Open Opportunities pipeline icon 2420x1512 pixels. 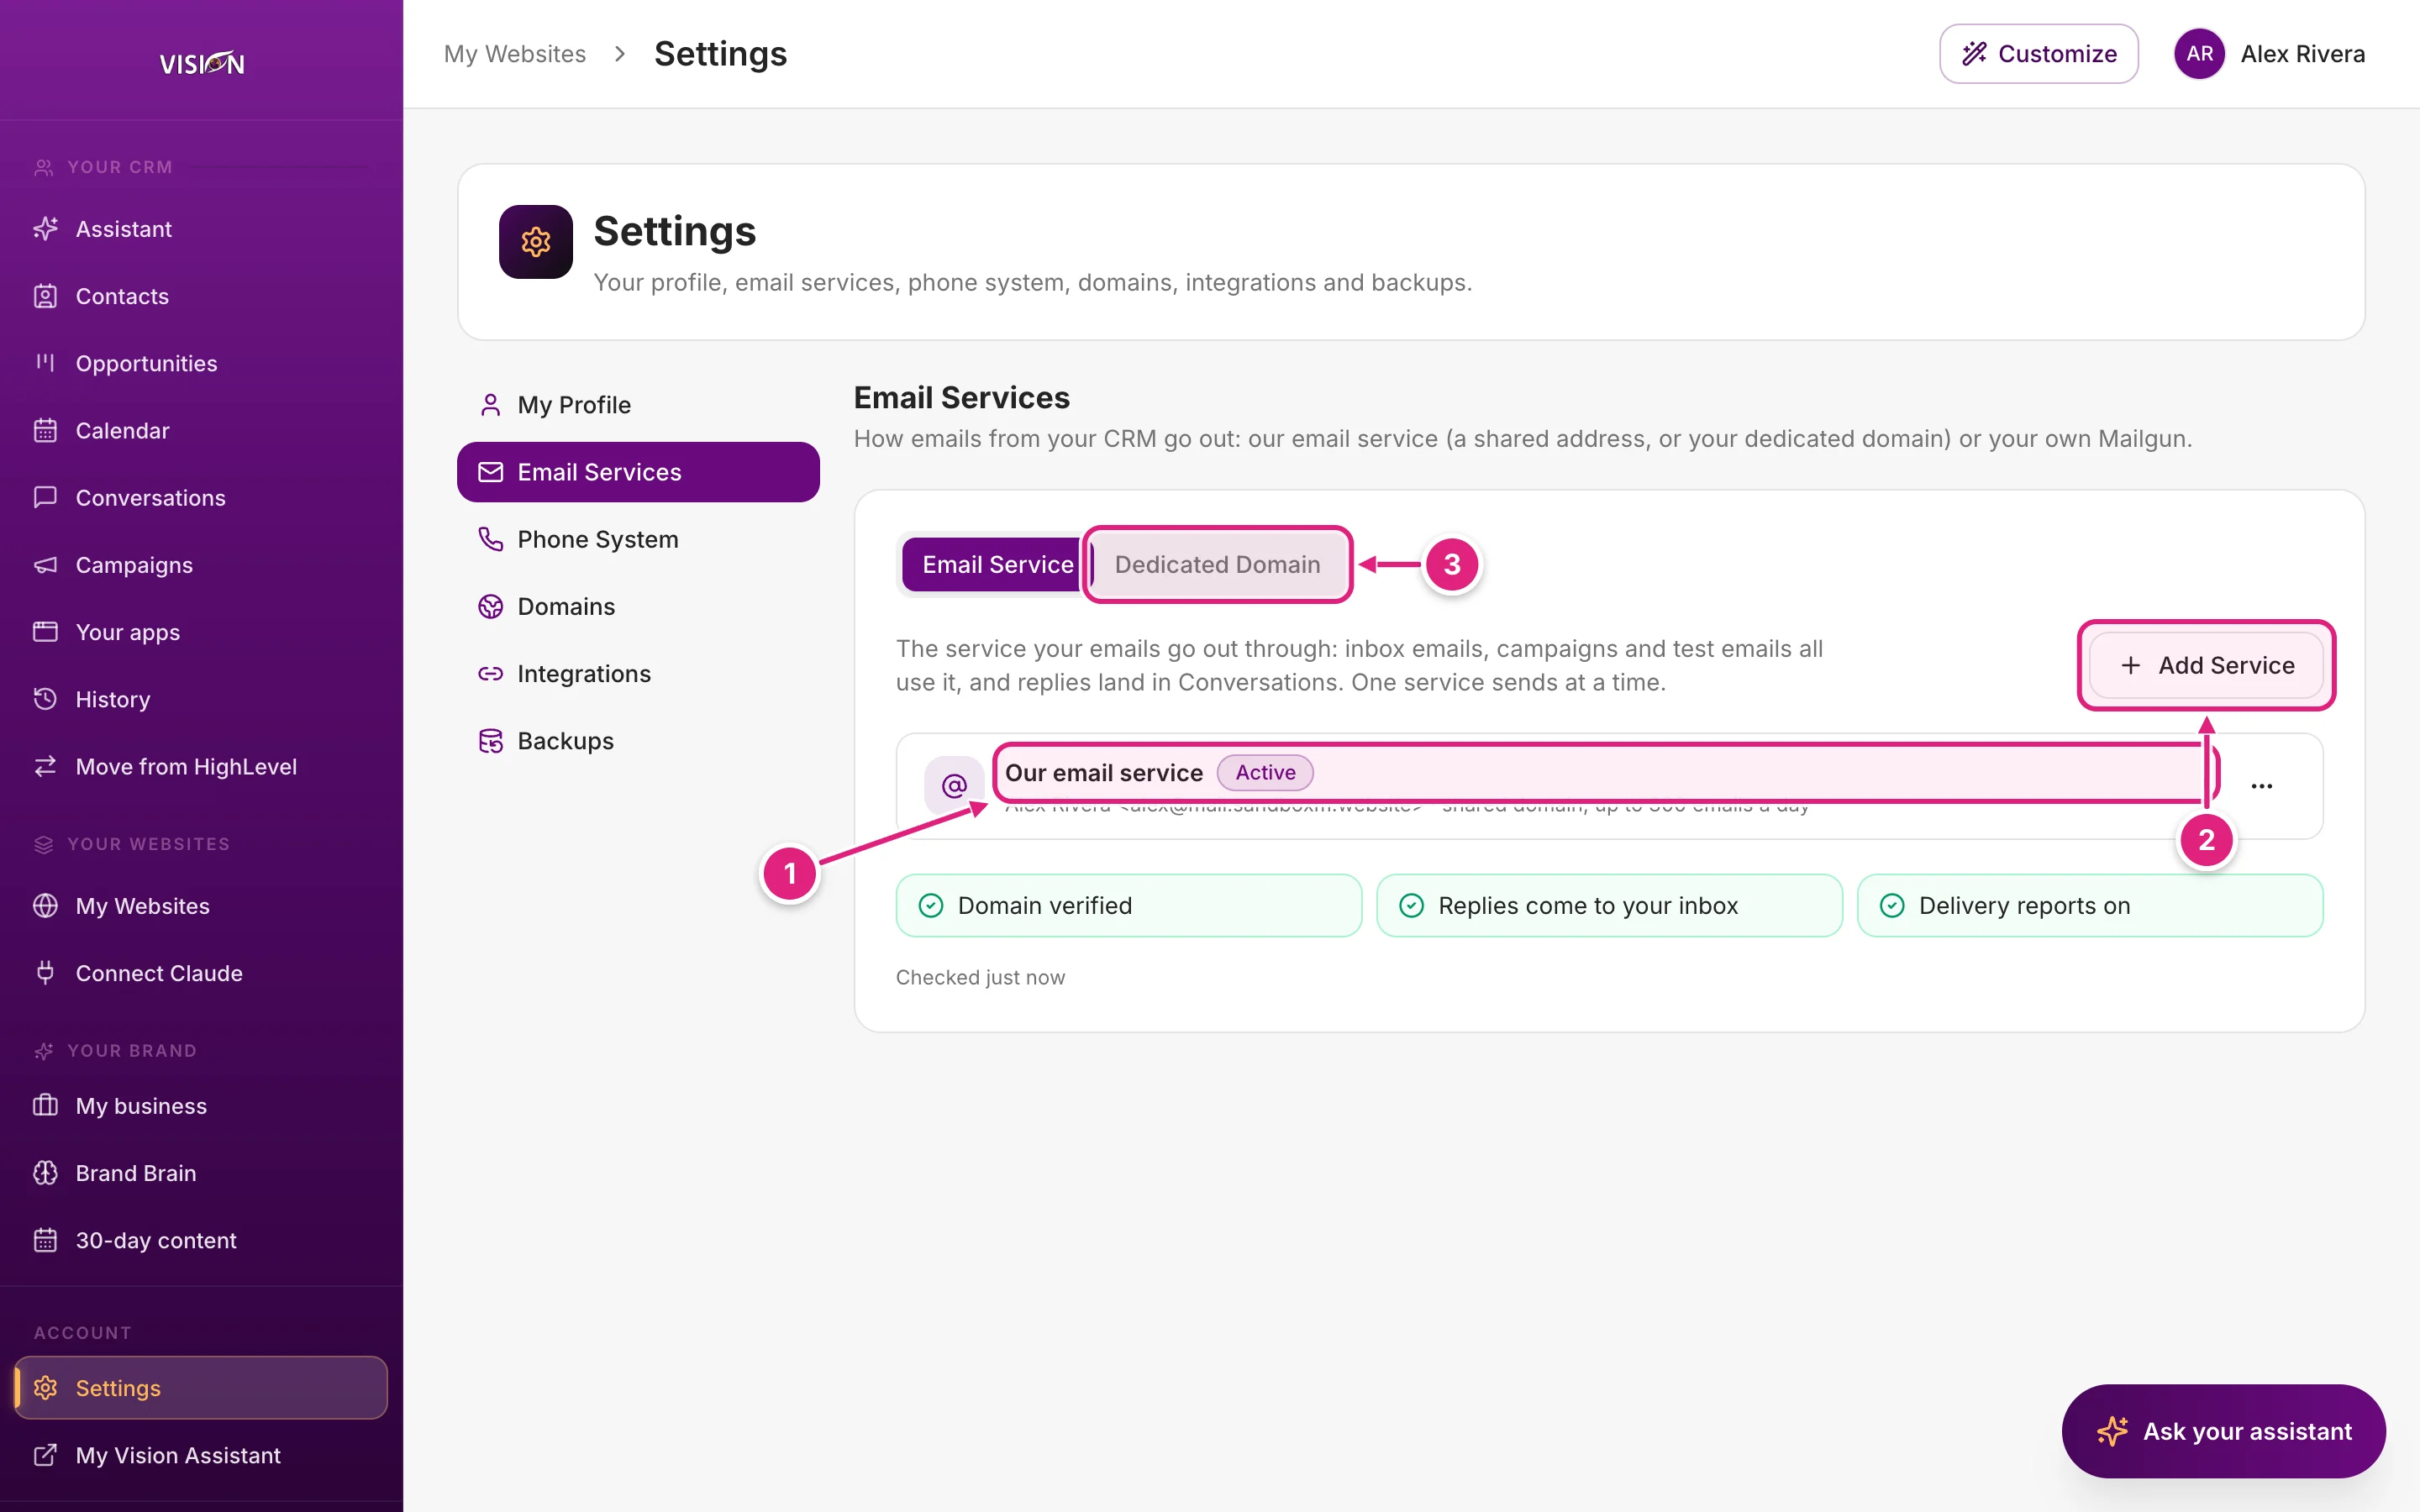(45, 363)
